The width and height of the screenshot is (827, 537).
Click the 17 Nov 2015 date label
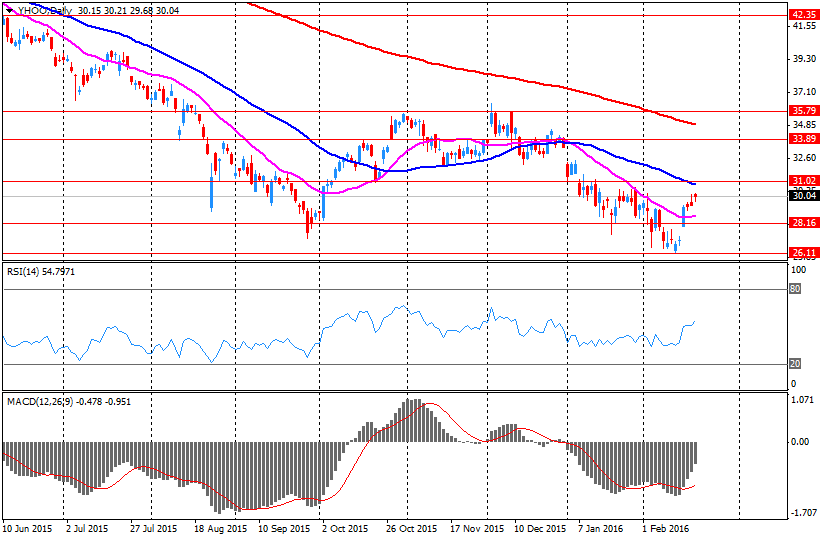coord(477,529)
